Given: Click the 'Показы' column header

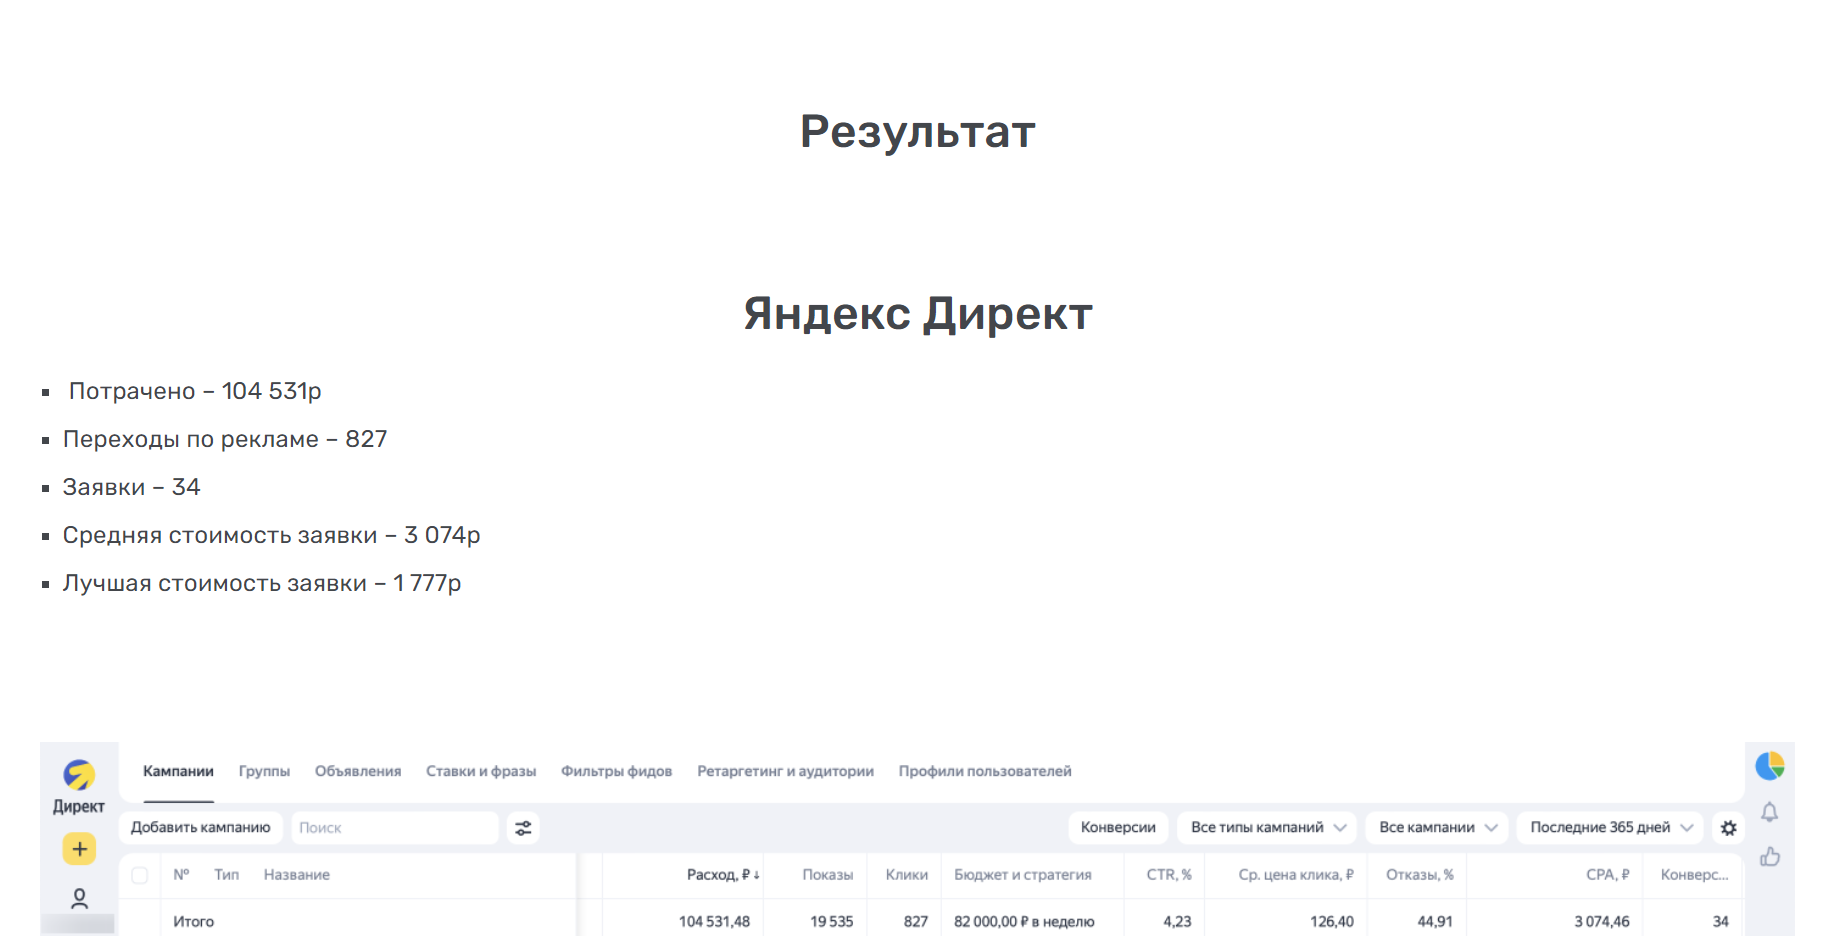Looking at the screenshot, I should click(827, 875).
